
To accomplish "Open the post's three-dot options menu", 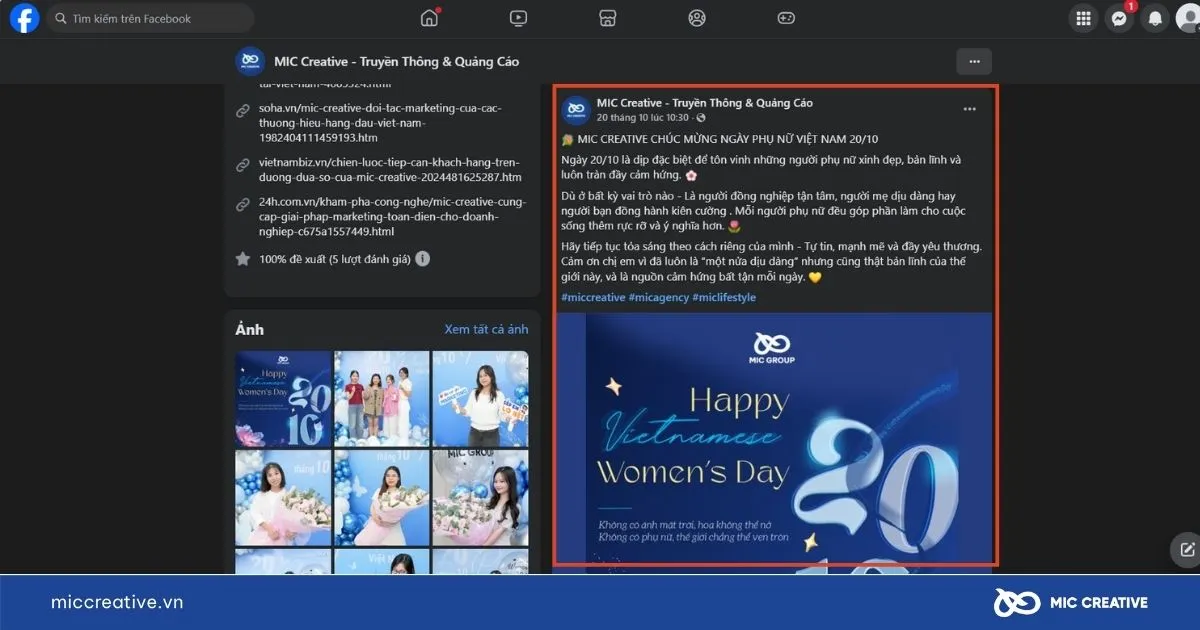I will [968, 109].
